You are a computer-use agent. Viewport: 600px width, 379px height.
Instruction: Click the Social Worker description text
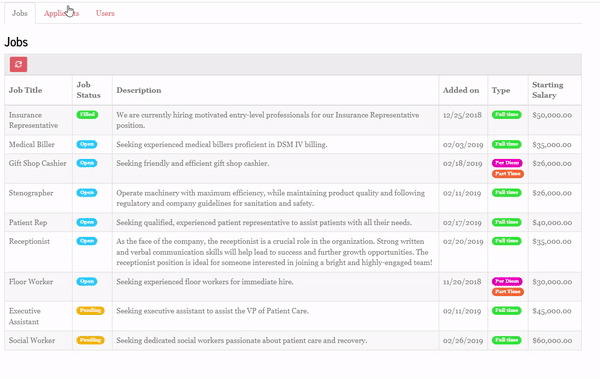(241, 340)
